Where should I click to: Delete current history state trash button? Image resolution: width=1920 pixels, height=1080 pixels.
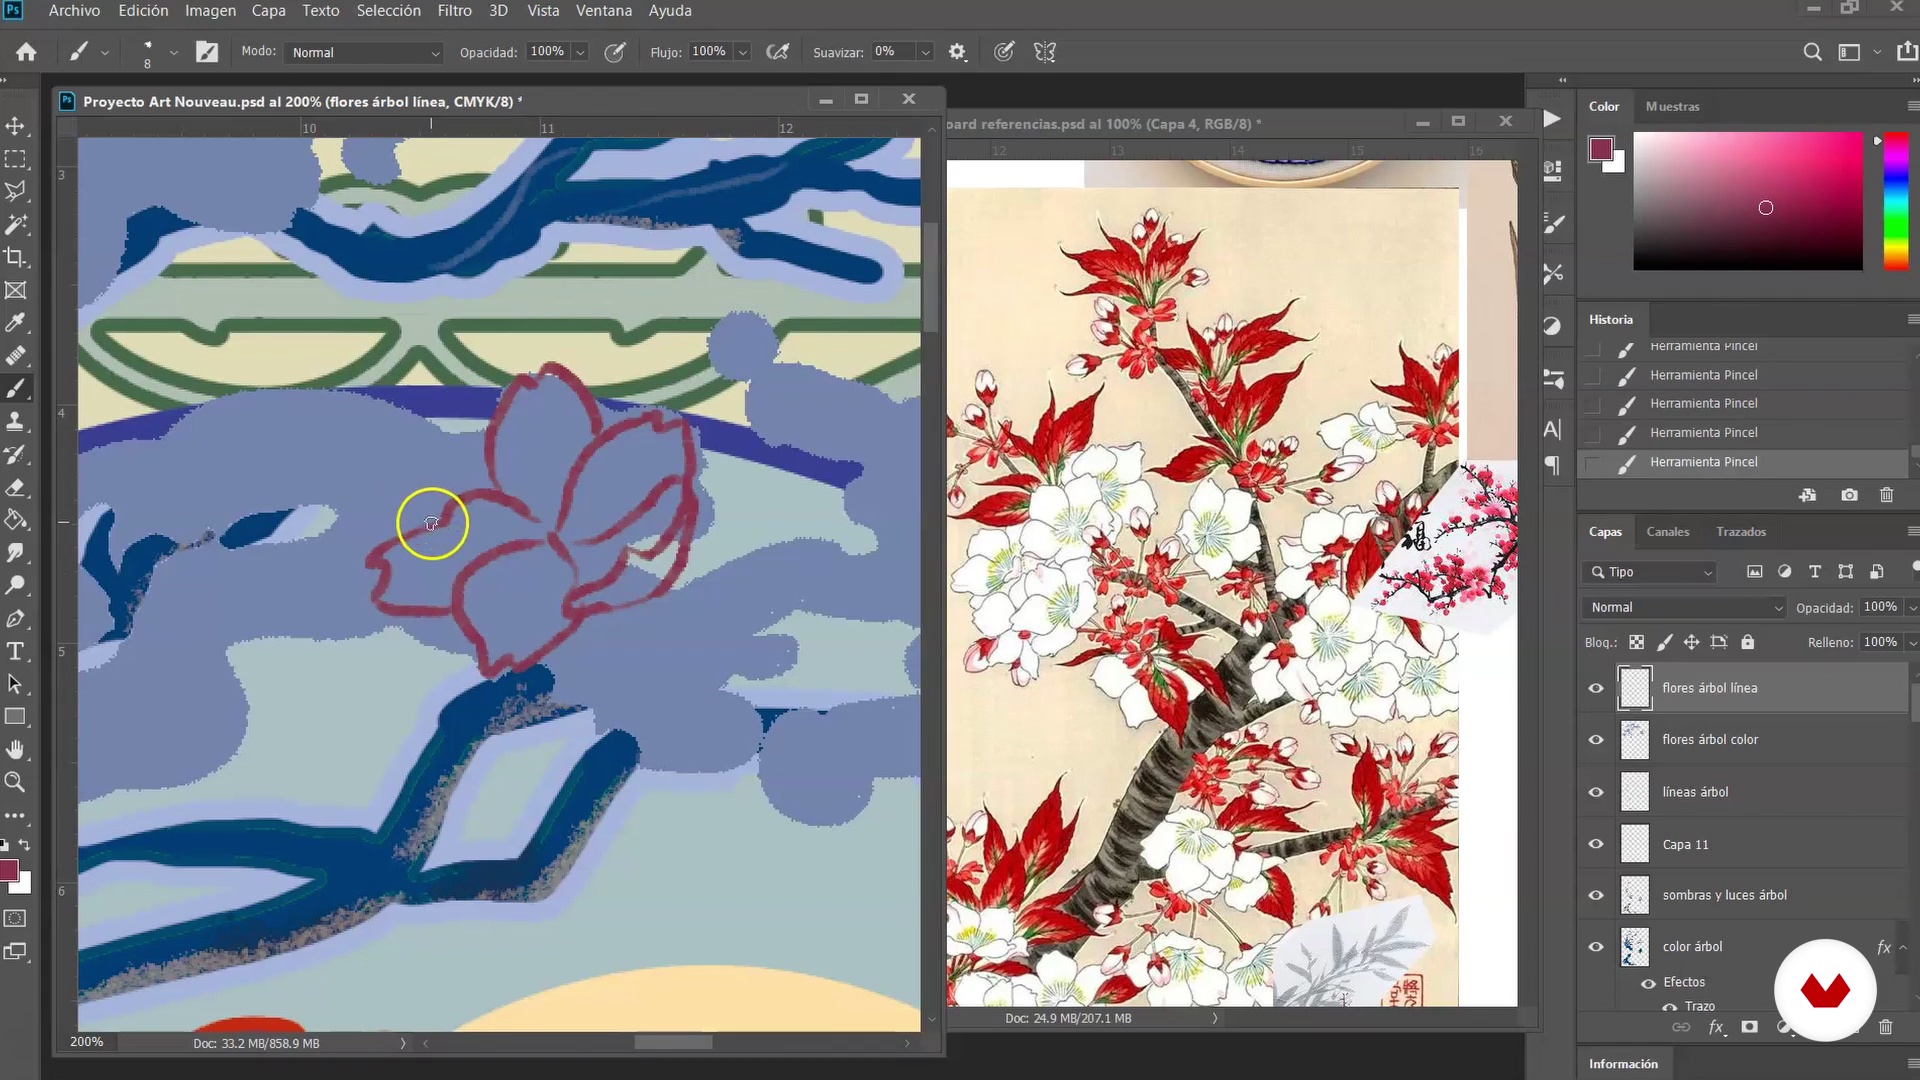coord(1886,495)
